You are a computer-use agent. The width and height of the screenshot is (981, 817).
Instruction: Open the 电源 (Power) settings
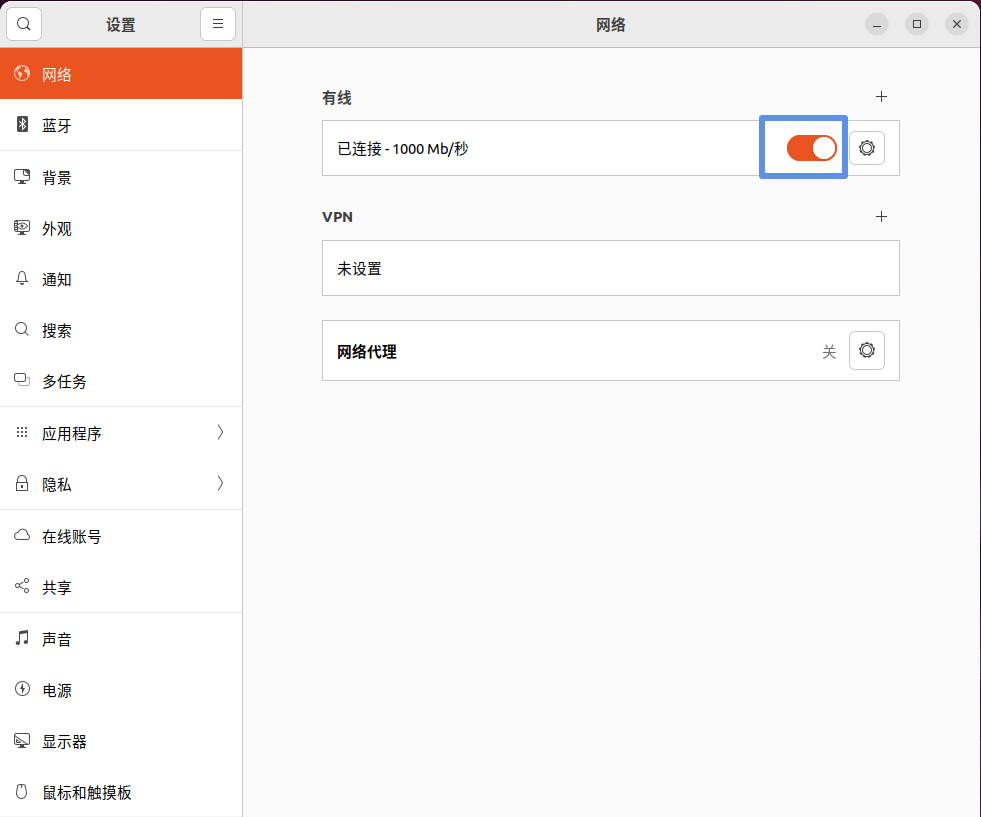57,691
